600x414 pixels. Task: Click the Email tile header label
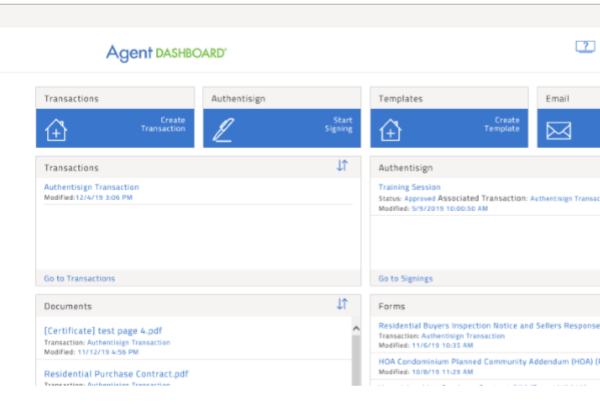click(x=558, y=99)
